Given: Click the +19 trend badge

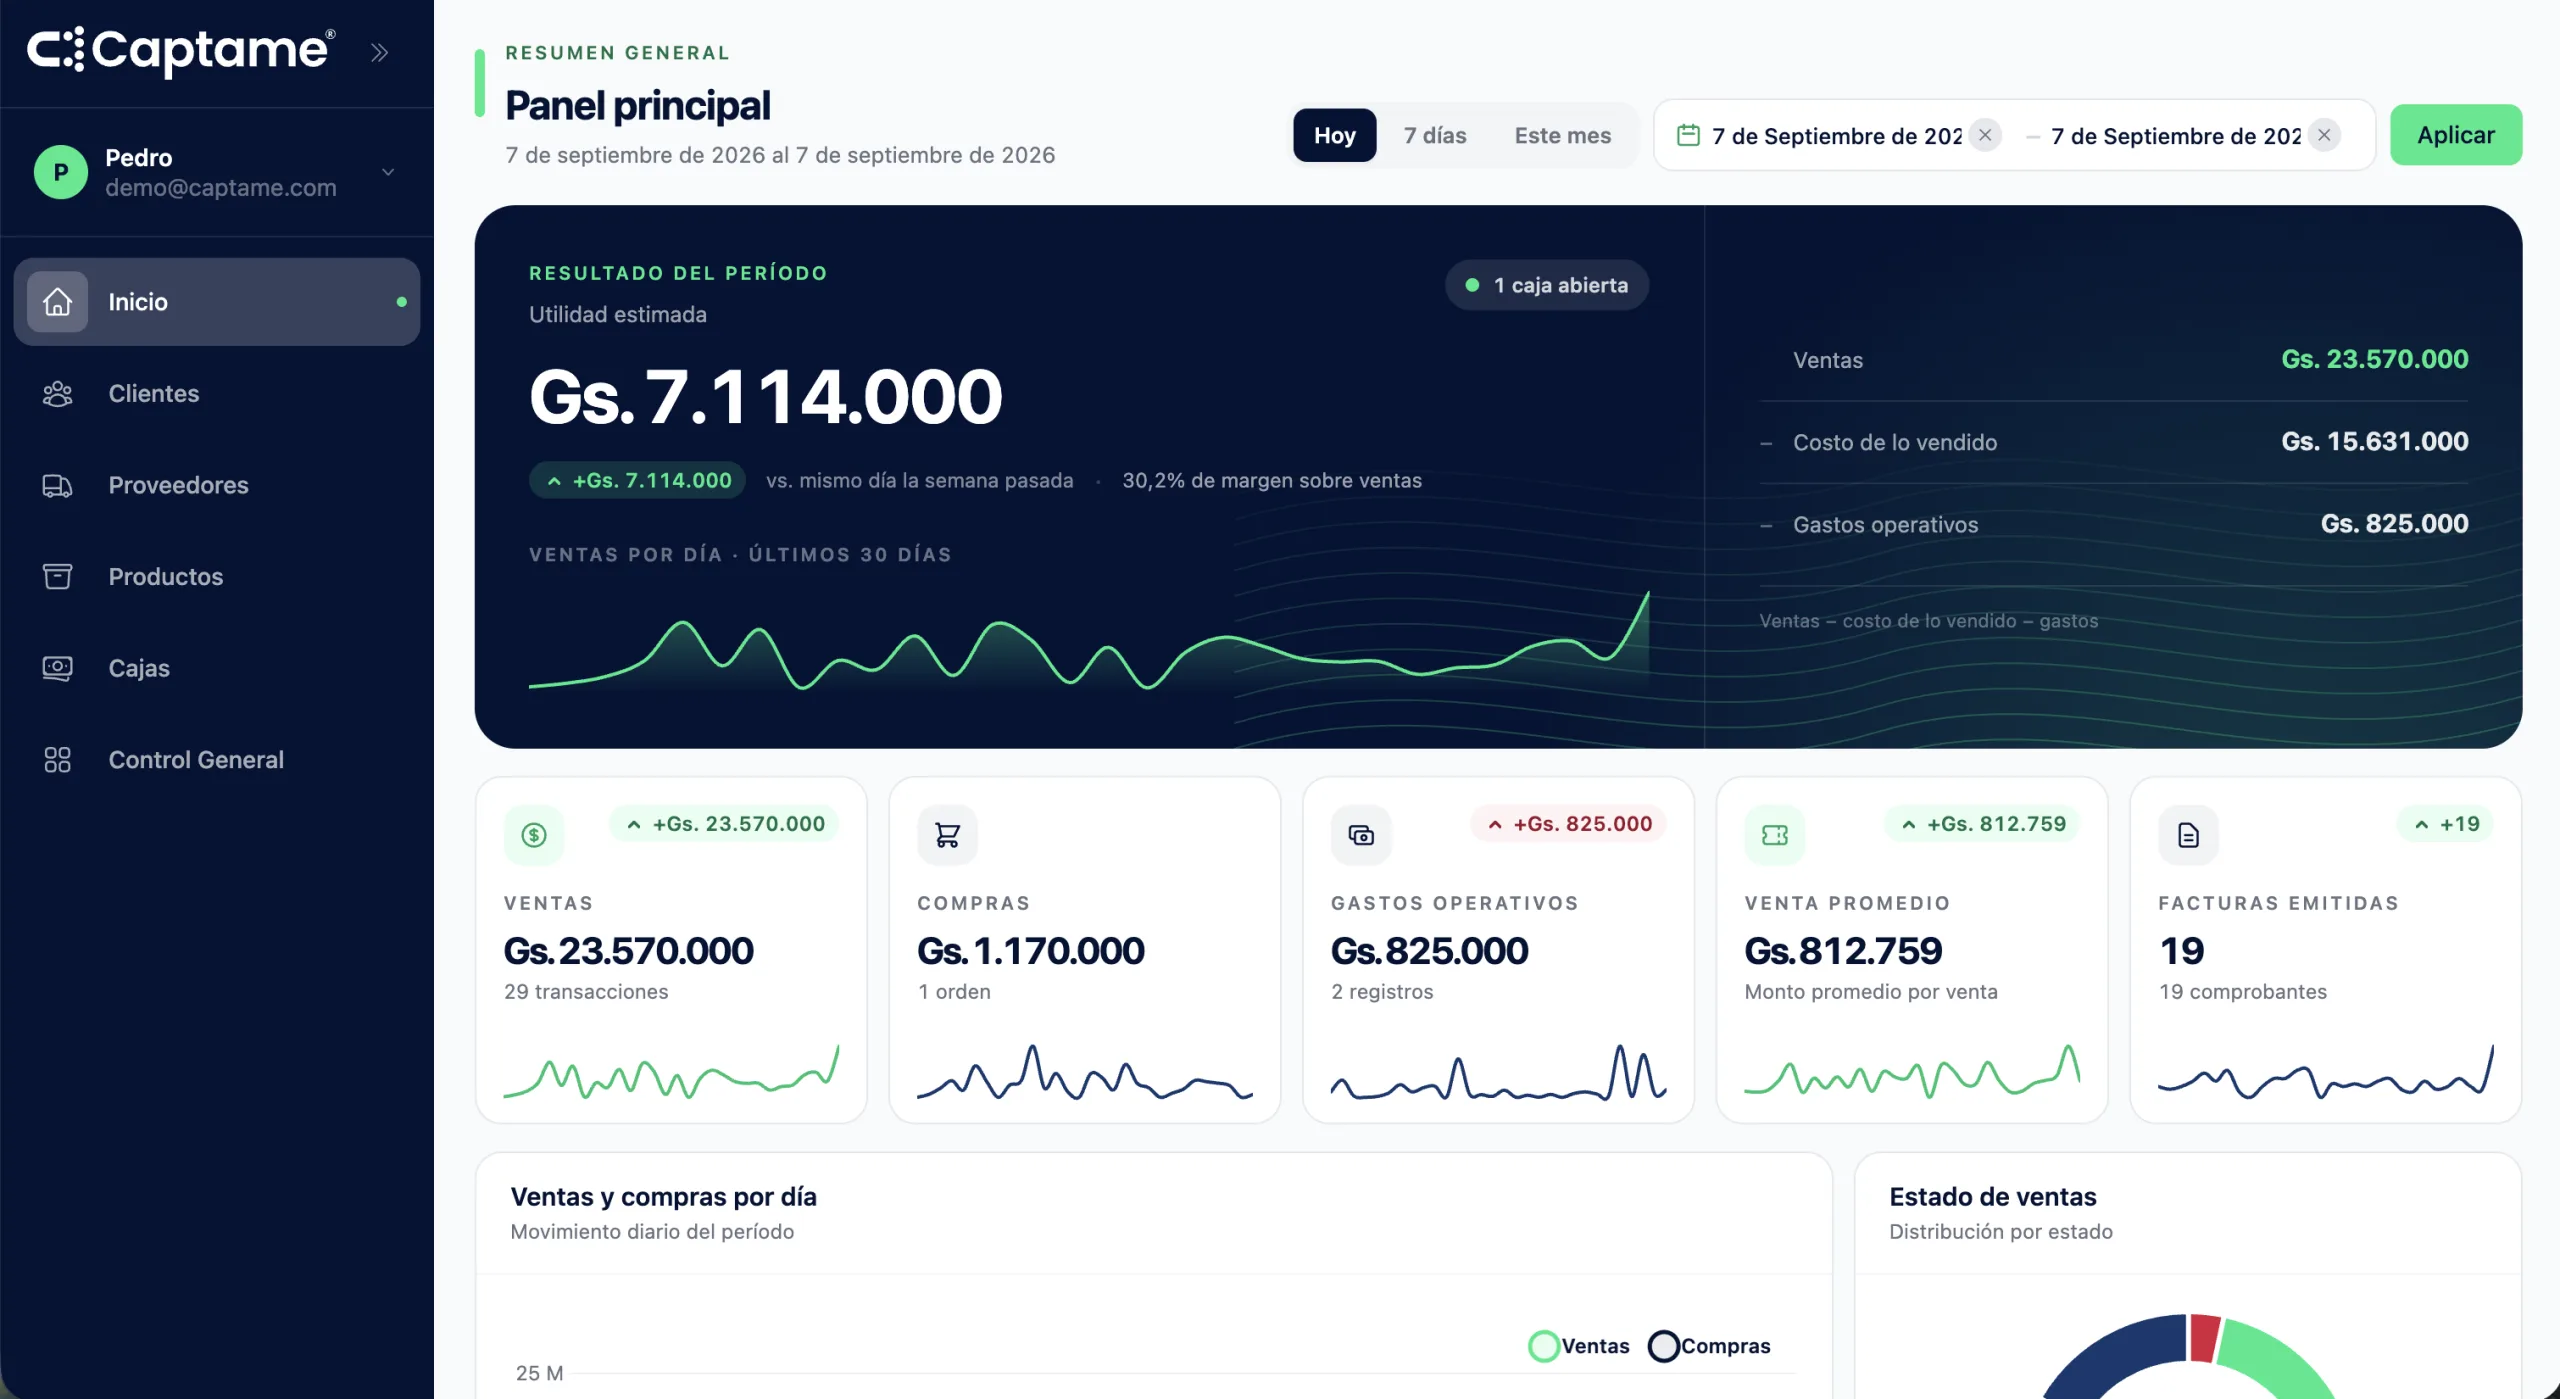Looking at the screenshot, I should click(x=2445, y=824).
